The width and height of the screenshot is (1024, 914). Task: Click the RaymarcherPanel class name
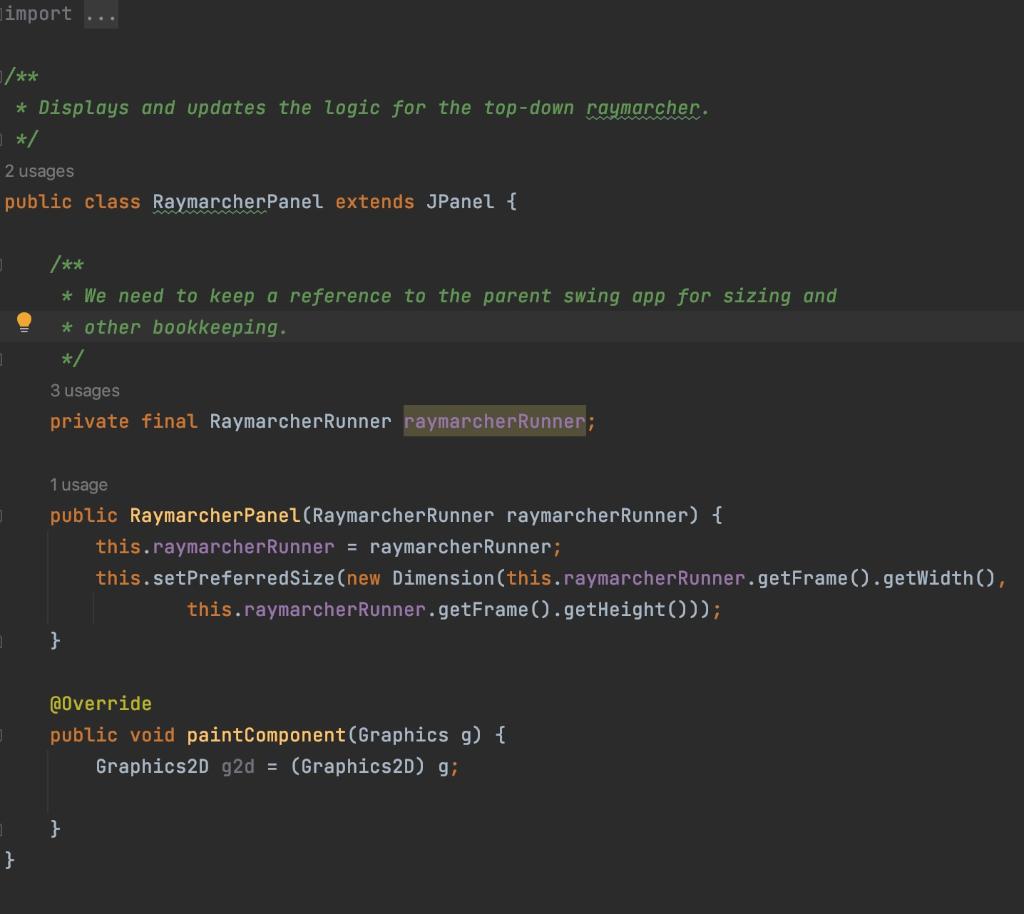238,202
